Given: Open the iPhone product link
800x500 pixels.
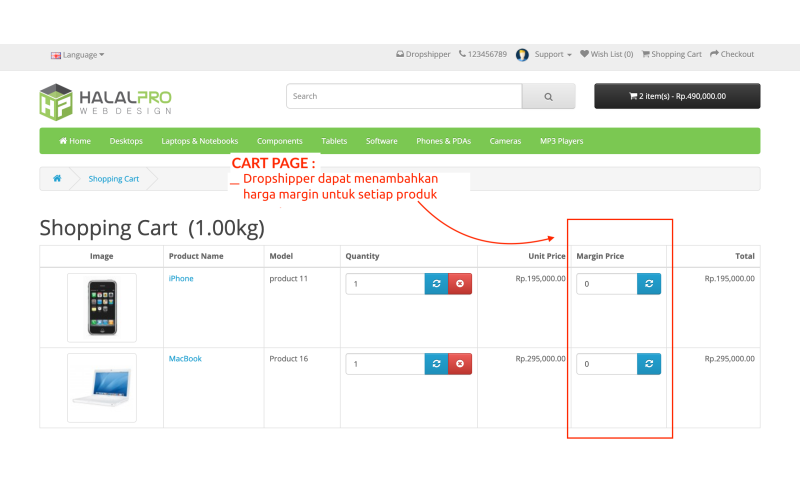Looking at the screenshot, I should 181,279.
